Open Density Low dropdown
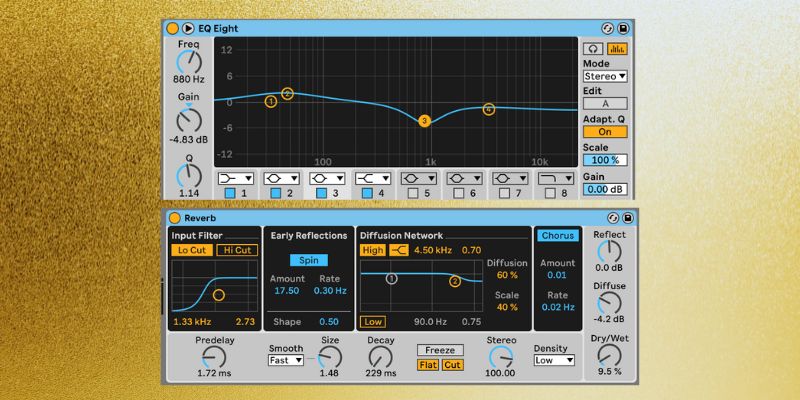This screenshot has height=400, width=800. pos(554,360)
